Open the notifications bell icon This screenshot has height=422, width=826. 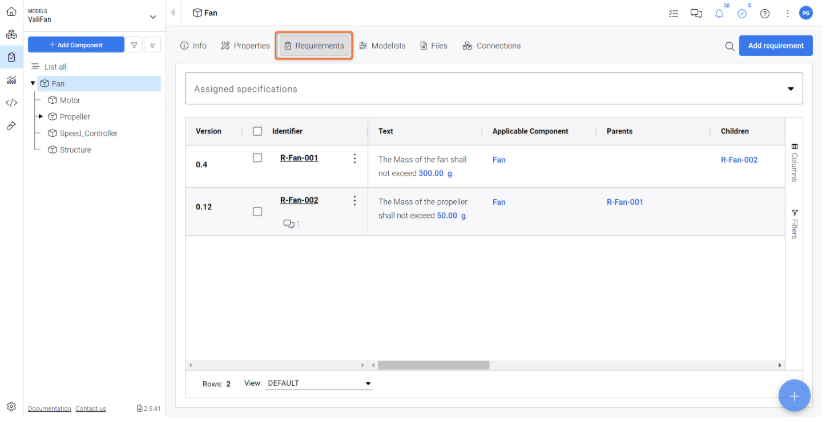(719, 13)
